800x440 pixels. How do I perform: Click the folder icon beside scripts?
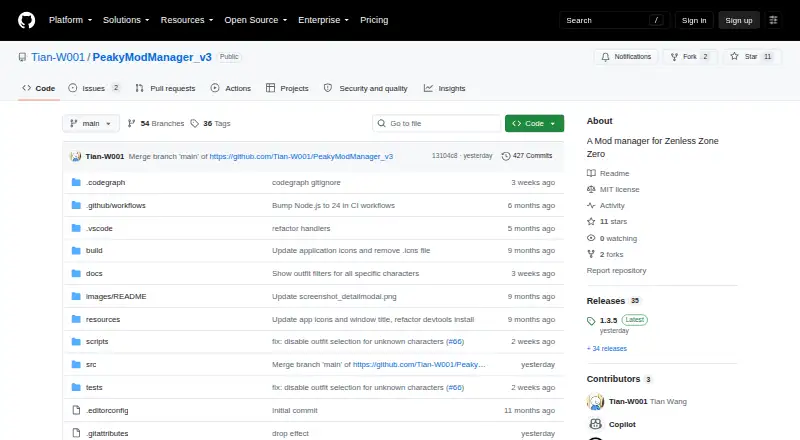(76, 341)
